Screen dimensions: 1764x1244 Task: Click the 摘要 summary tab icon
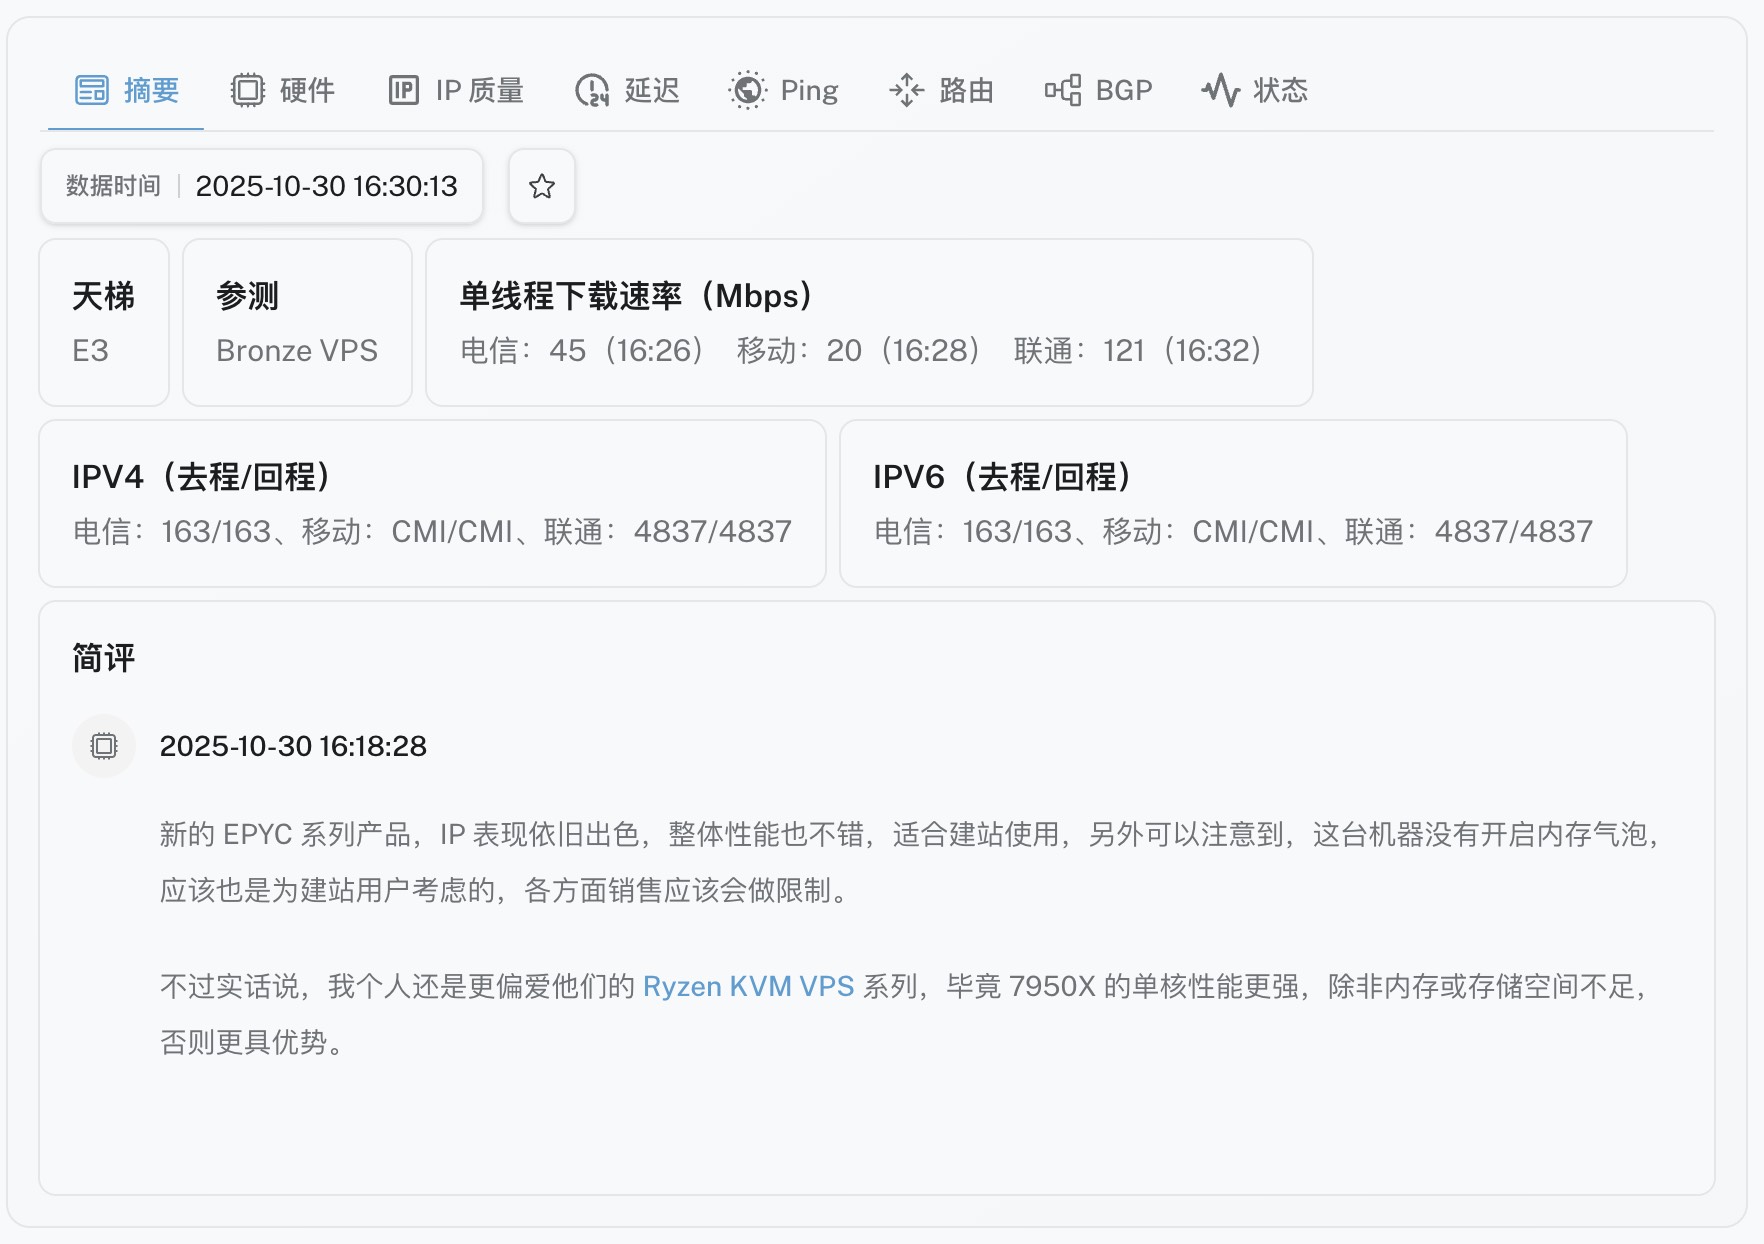[x=92, y=90]
